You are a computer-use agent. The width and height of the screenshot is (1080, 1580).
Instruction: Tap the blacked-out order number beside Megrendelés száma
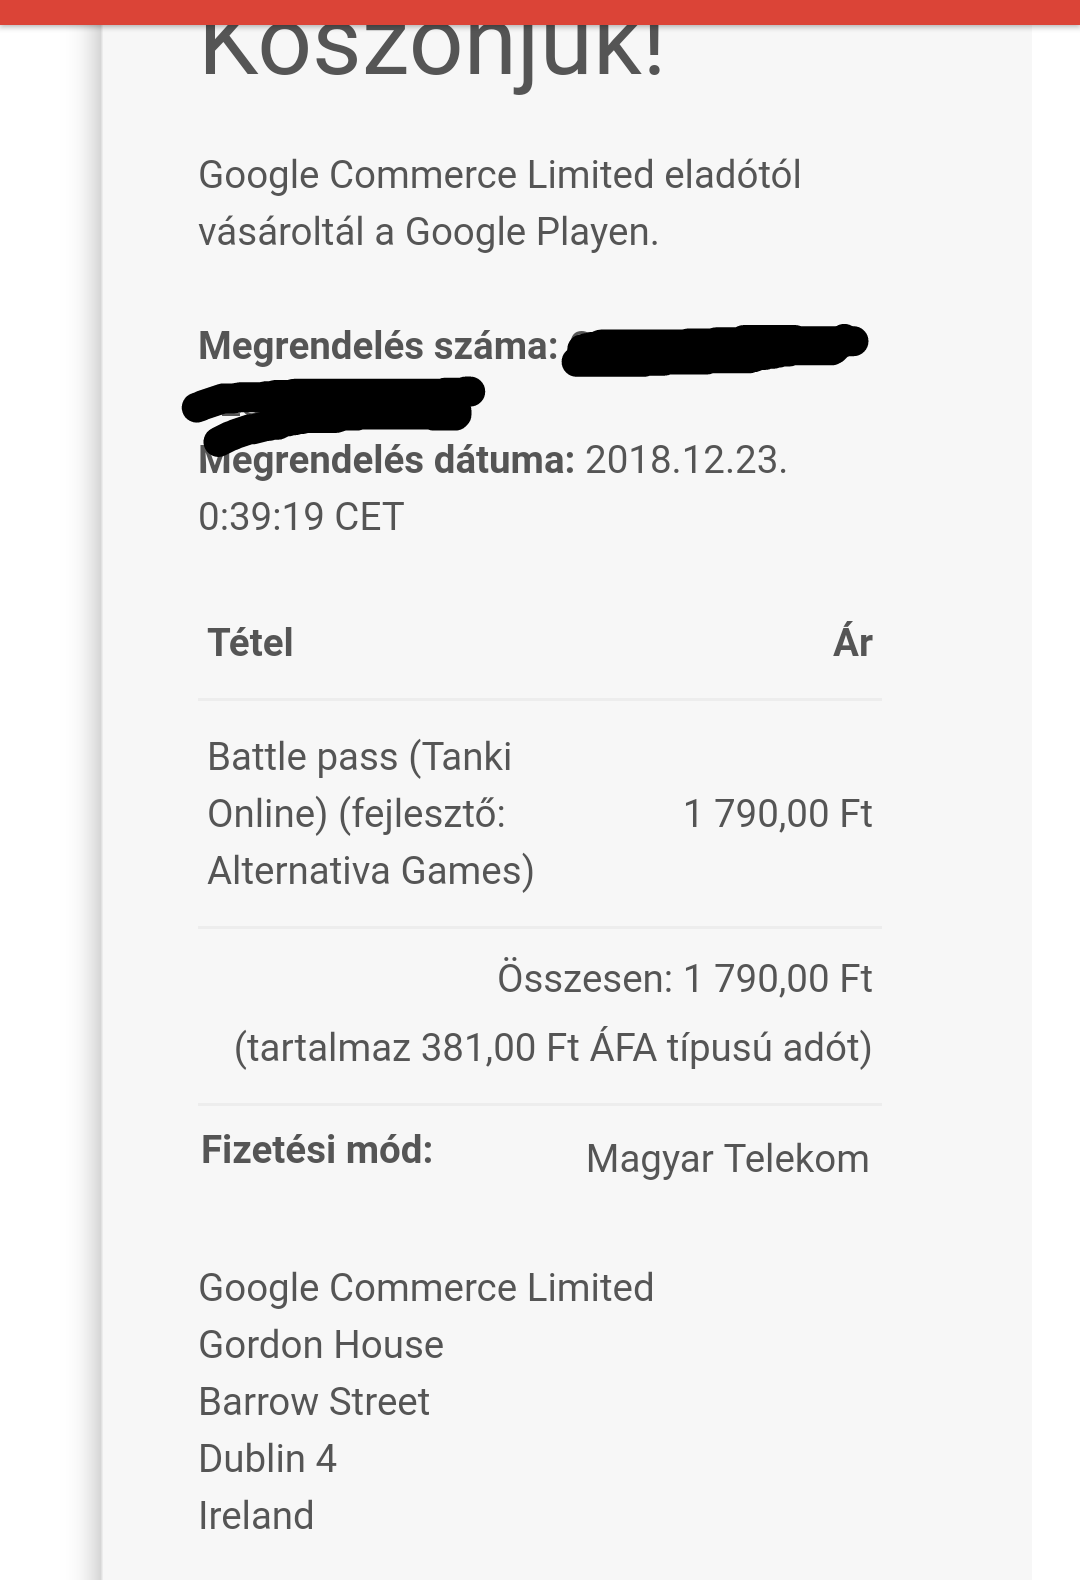click(714, 349)
